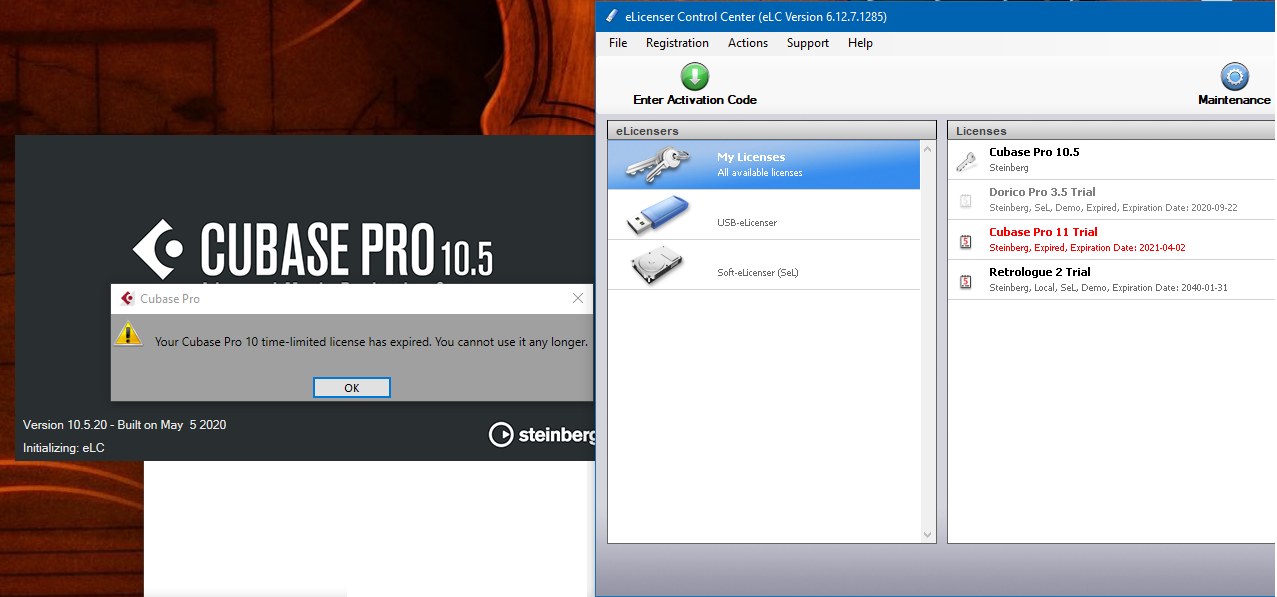1277x597 pixels.
Task: Open the Help menu in eLicenser
Action: tap(860, 43)
